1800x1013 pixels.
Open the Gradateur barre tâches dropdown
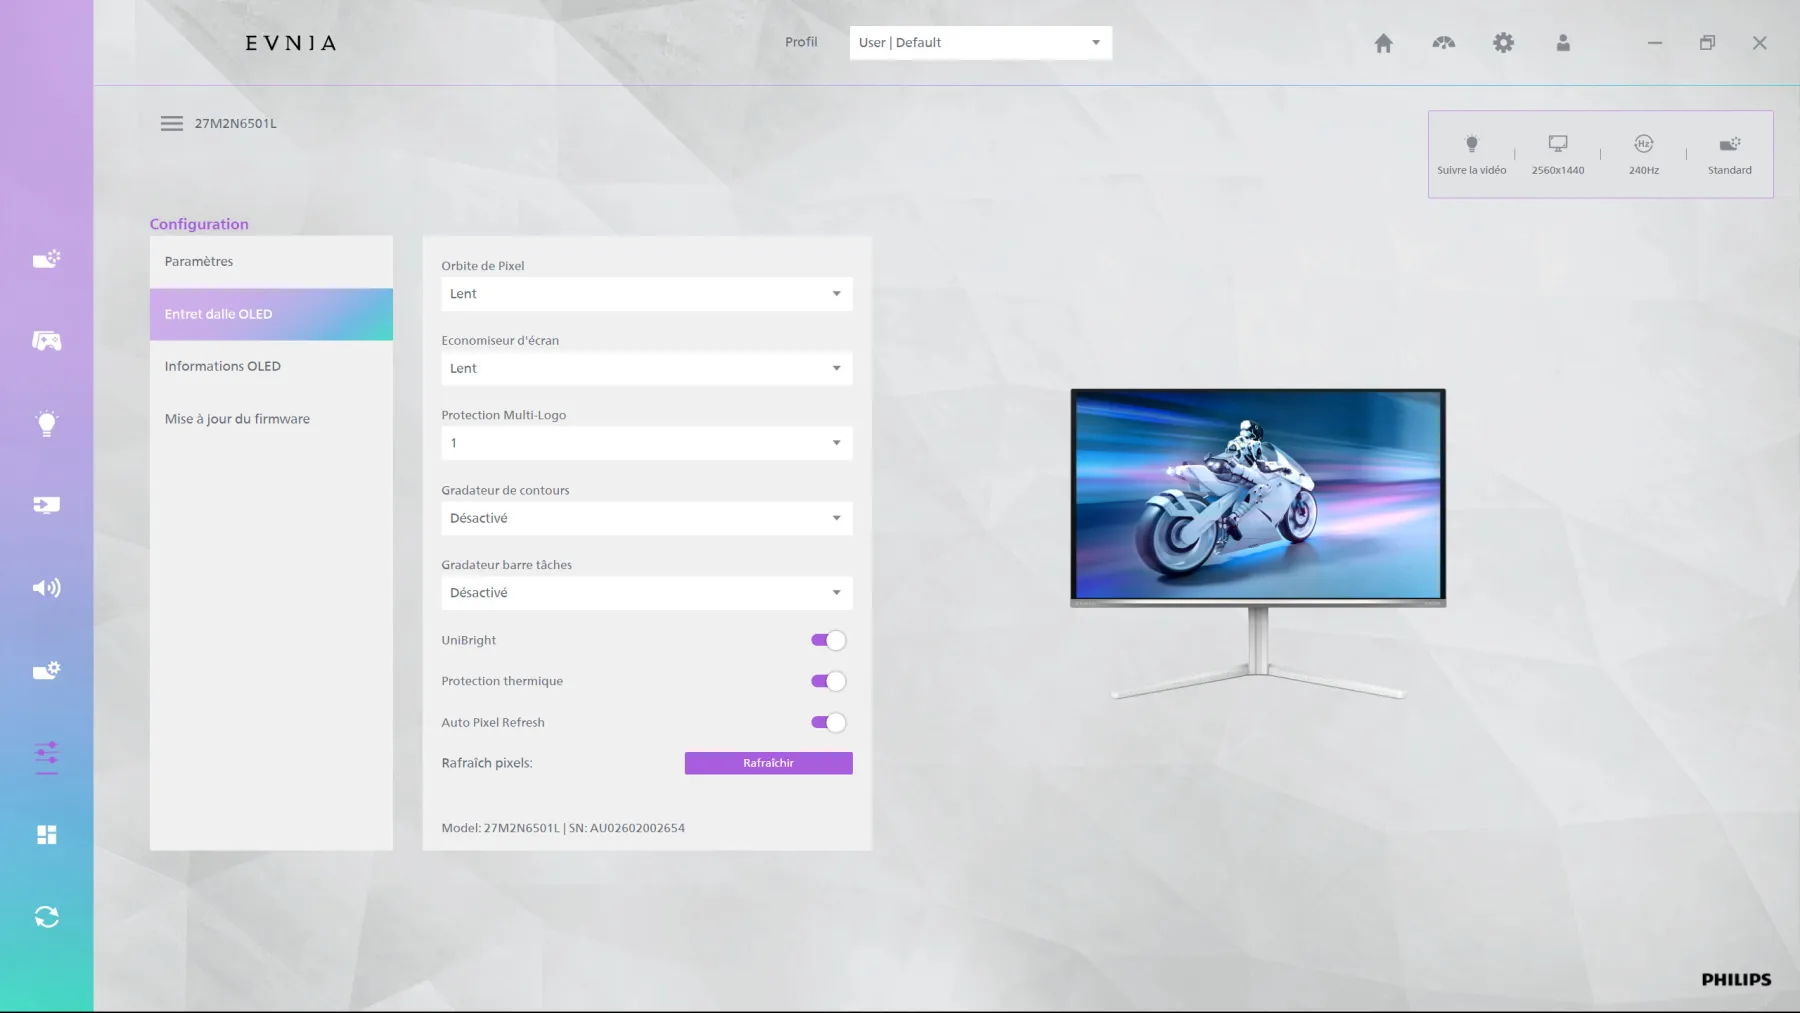coord(647,593)
